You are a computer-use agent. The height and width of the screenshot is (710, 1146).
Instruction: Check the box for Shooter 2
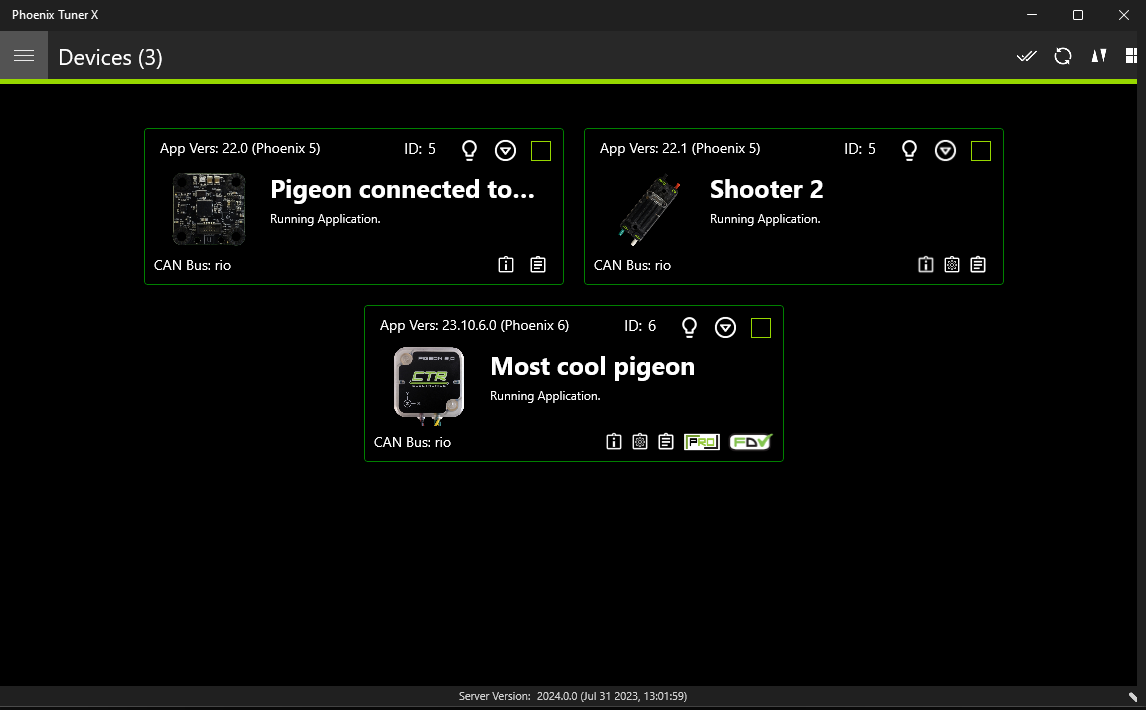pyautogui.click(x=981, y=151)
